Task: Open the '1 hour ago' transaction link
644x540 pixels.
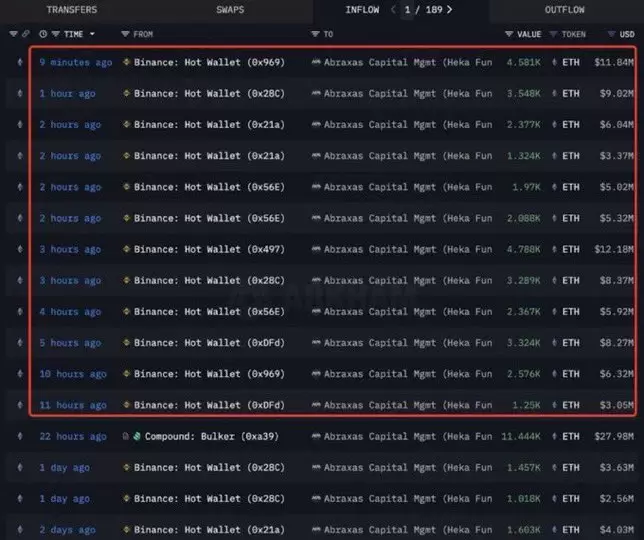Action: (x=67, y=94)
